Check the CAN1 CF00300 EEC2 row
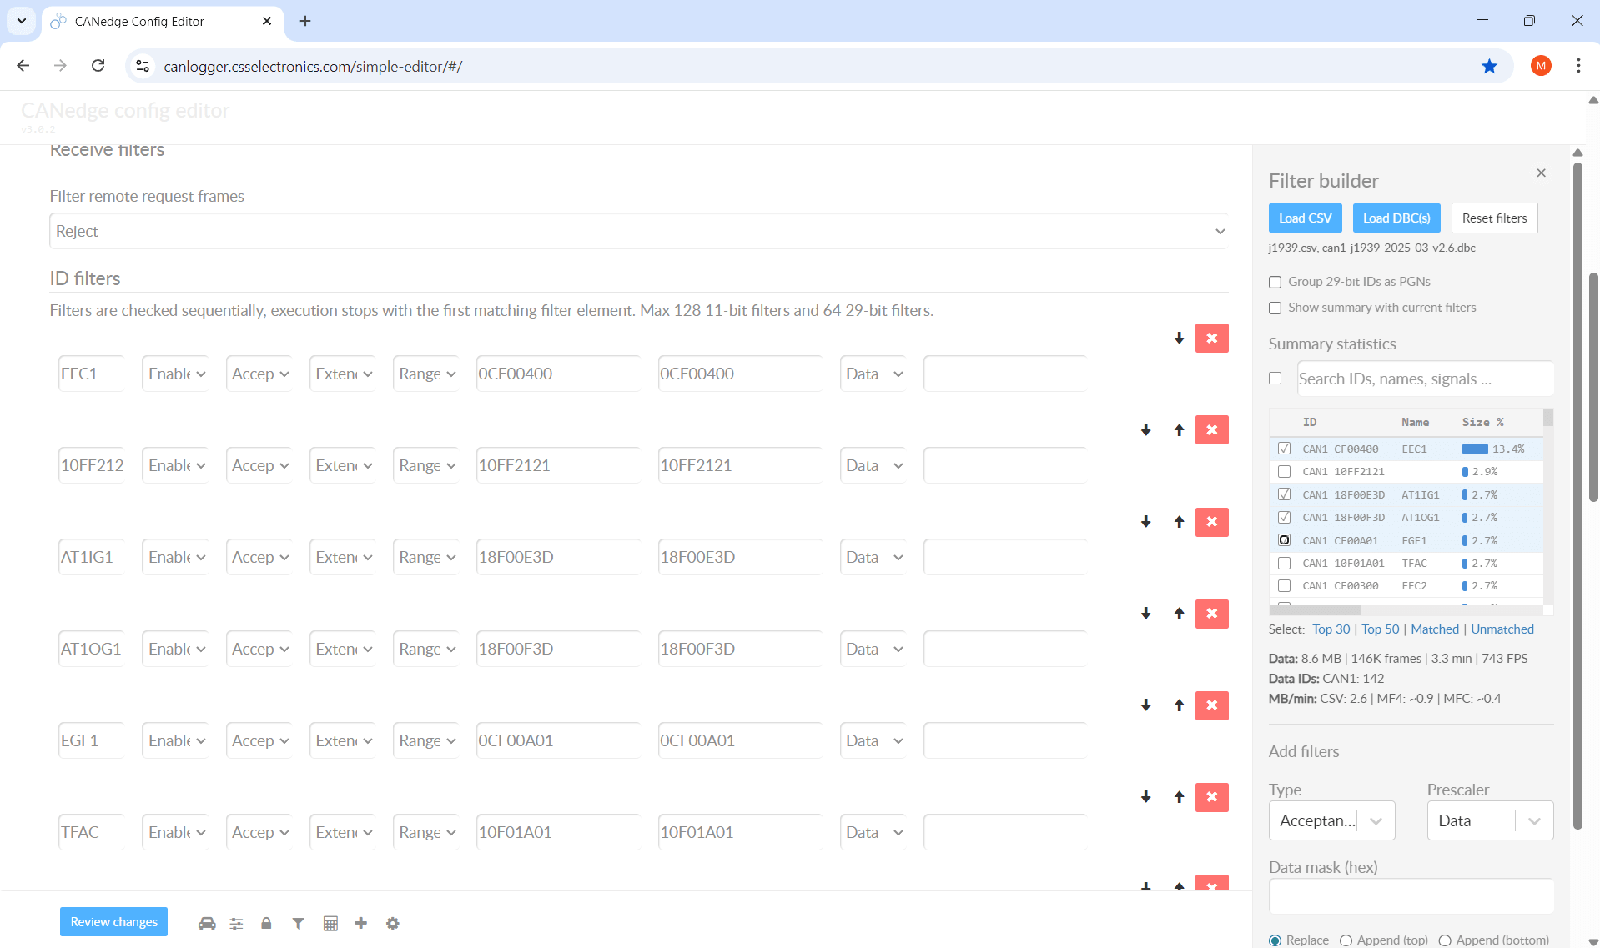 tap(1284, 586)
